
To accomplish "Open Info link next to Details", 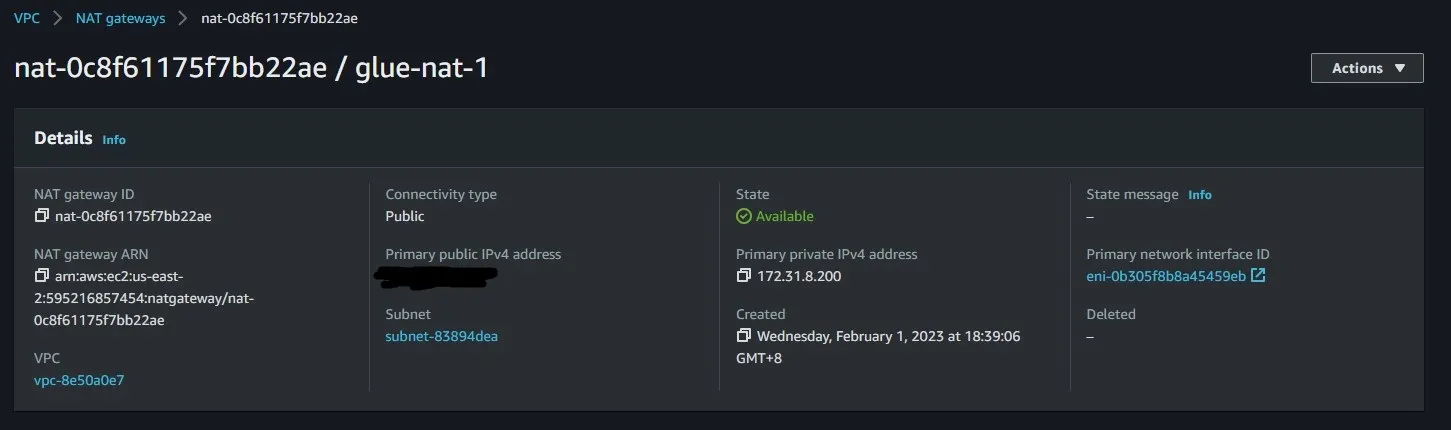I will (x=114, y=140).
